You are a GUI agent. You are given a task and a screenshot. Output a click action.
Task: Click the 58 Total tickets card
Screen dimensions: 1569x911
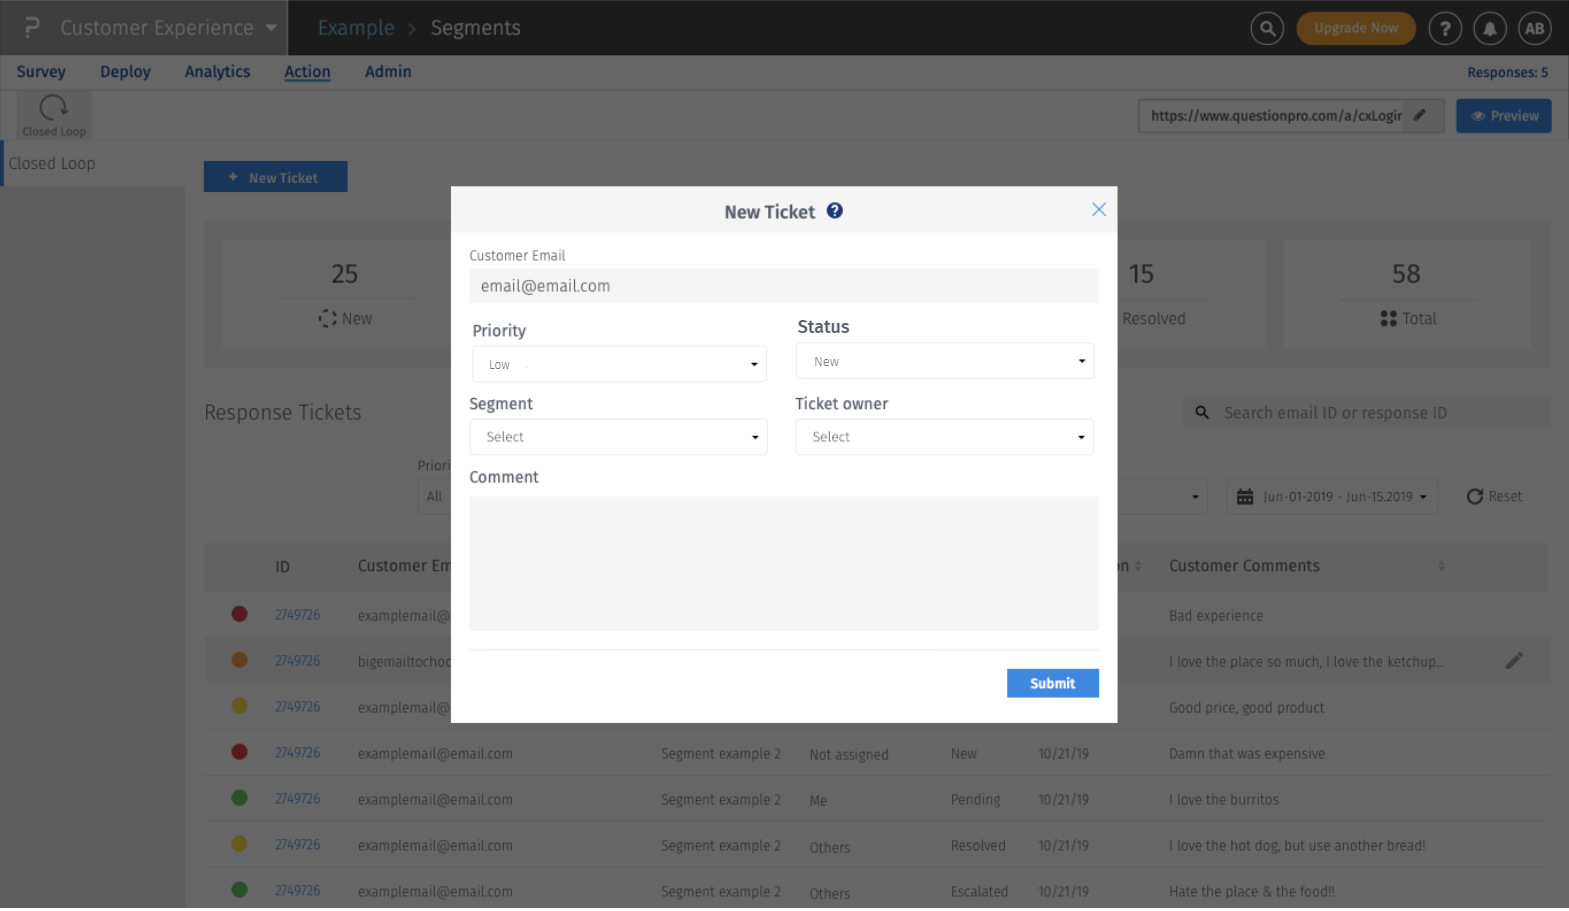[1407, 294]
